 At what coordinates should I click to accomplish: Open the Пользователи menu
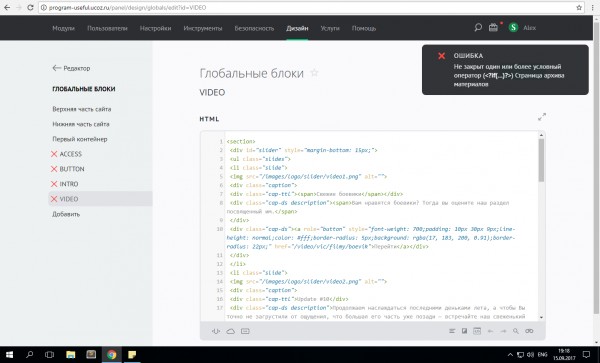107,28
